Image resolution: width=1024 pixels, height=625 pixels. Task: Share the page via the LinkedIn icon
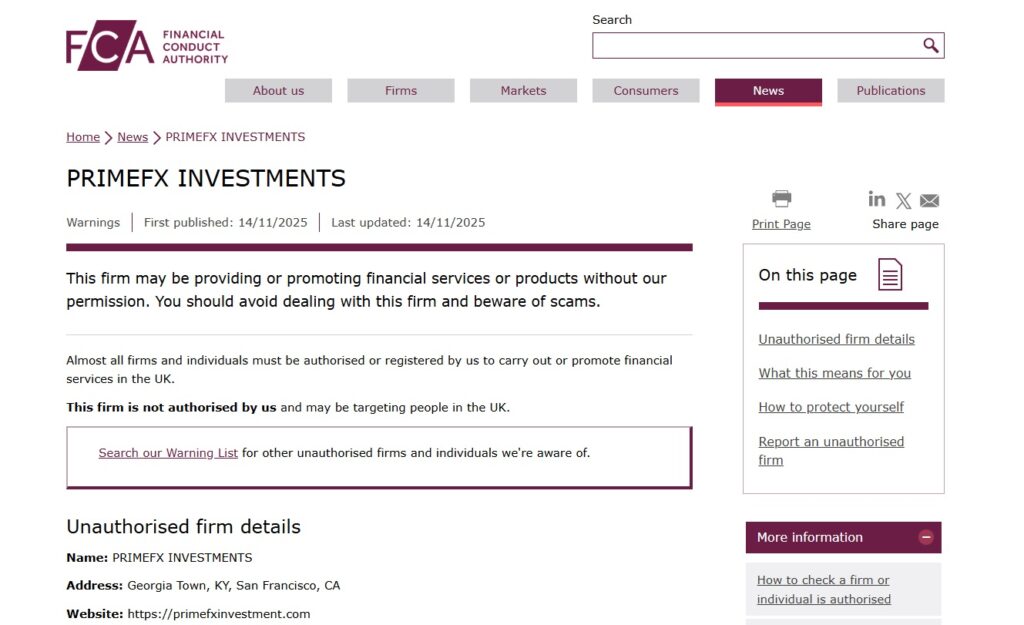[x=876, y=199]
